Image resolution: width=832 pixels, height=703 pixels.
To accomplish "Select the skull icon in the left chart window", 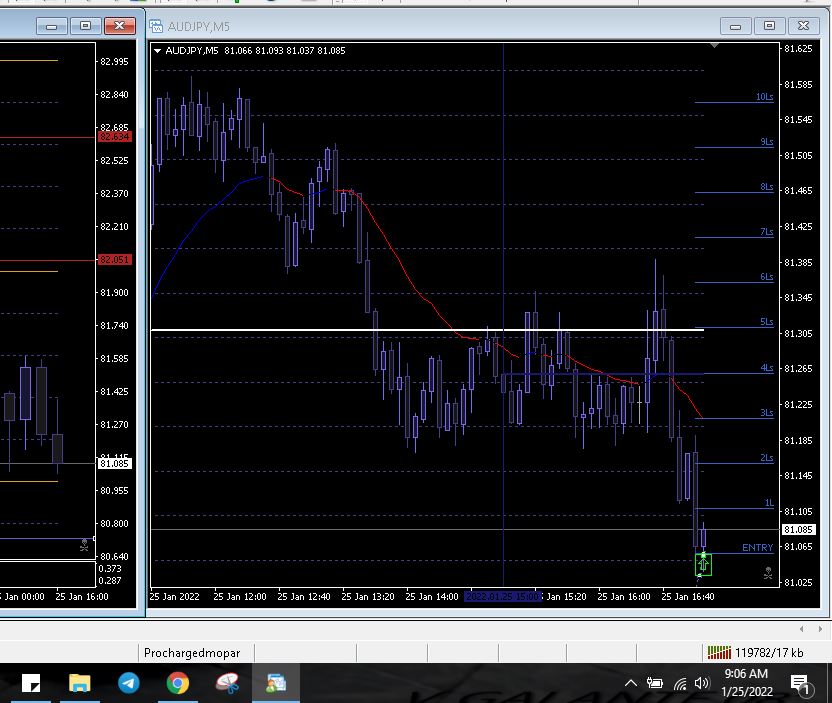I will click(84, 545).
